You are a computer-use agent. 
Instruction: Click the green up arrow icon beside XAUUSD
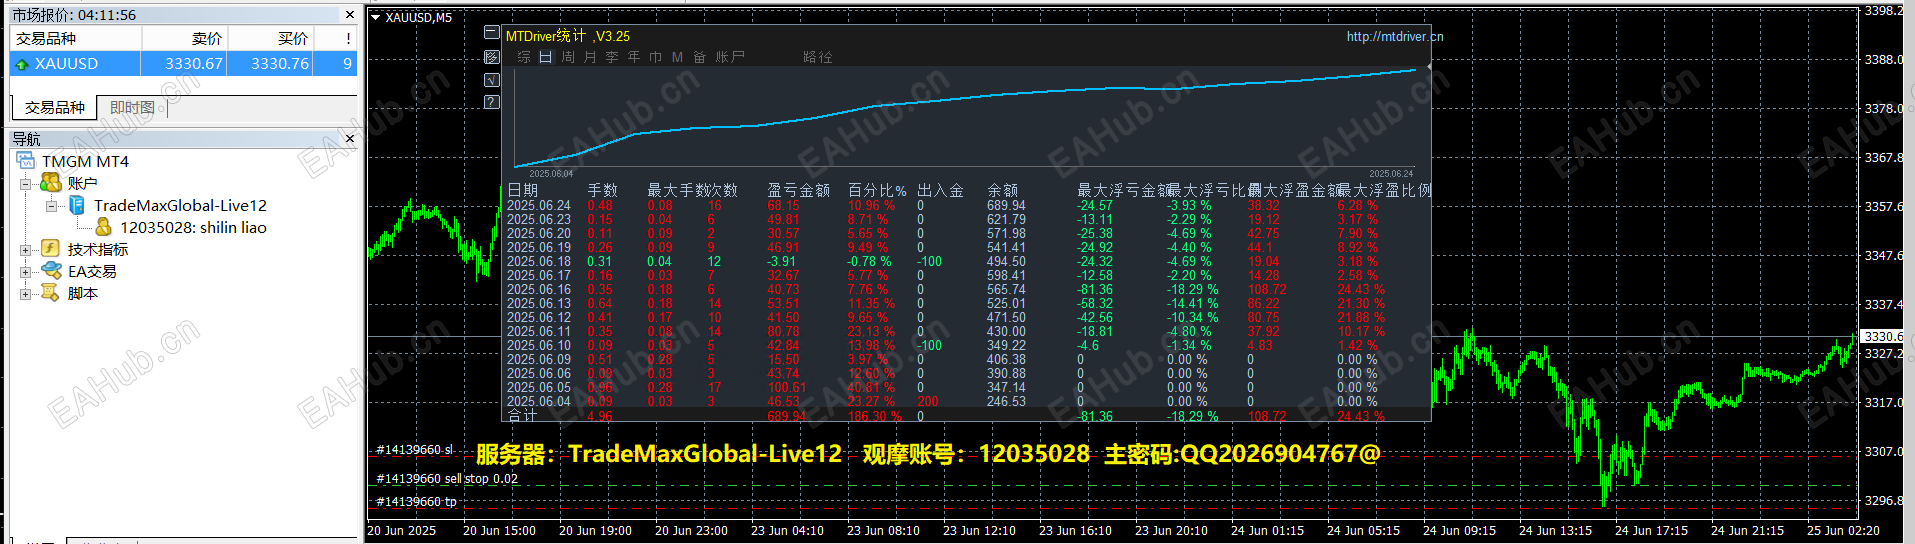[22, 64]
